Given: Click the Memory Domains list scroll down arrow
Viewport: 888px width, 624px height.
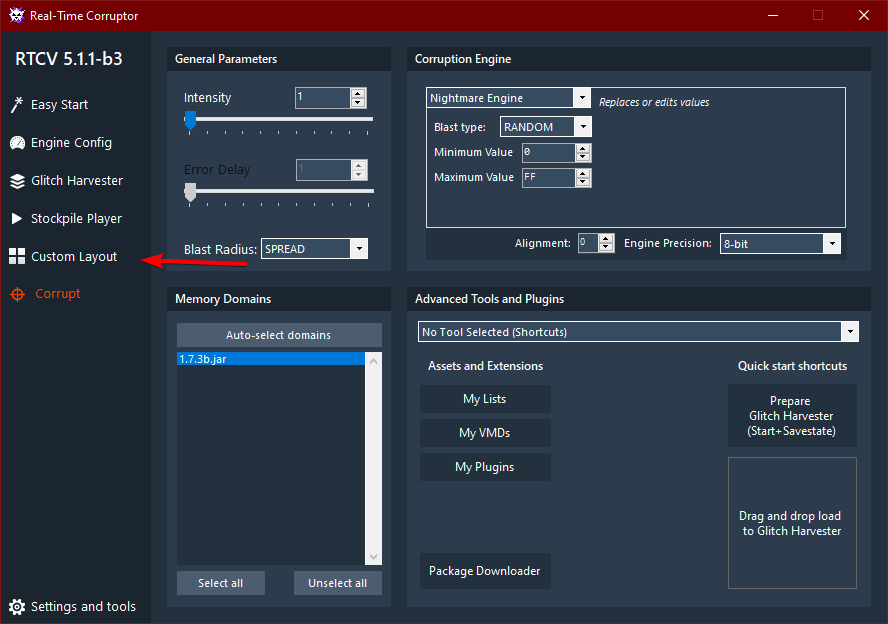Looking at the screenshot, I should tap(373, 557).
